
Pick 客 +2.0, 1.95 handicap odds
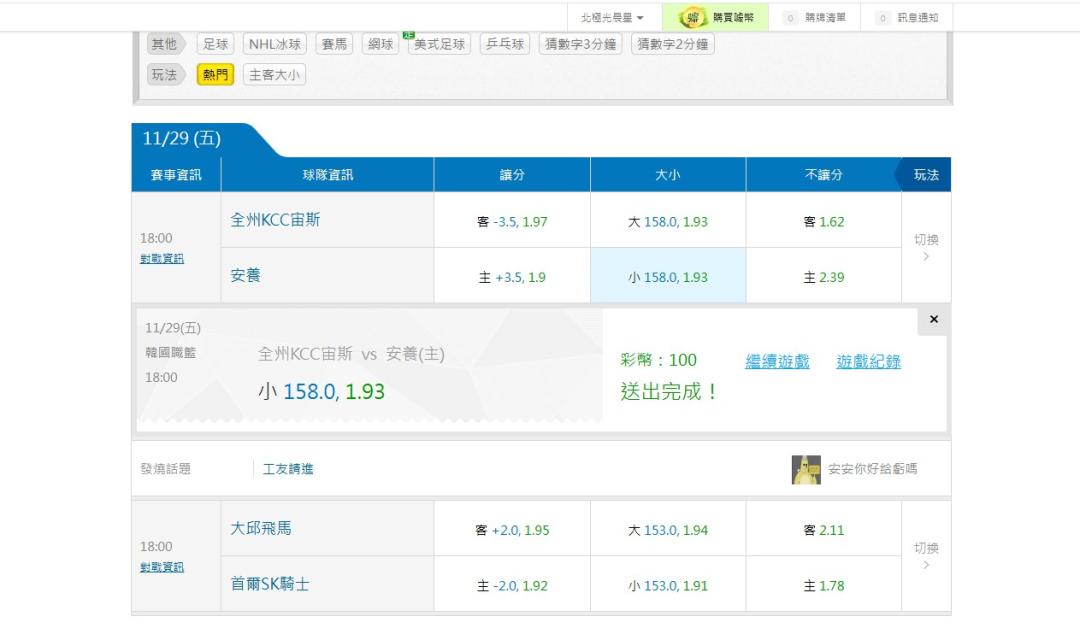click(512, 530)
